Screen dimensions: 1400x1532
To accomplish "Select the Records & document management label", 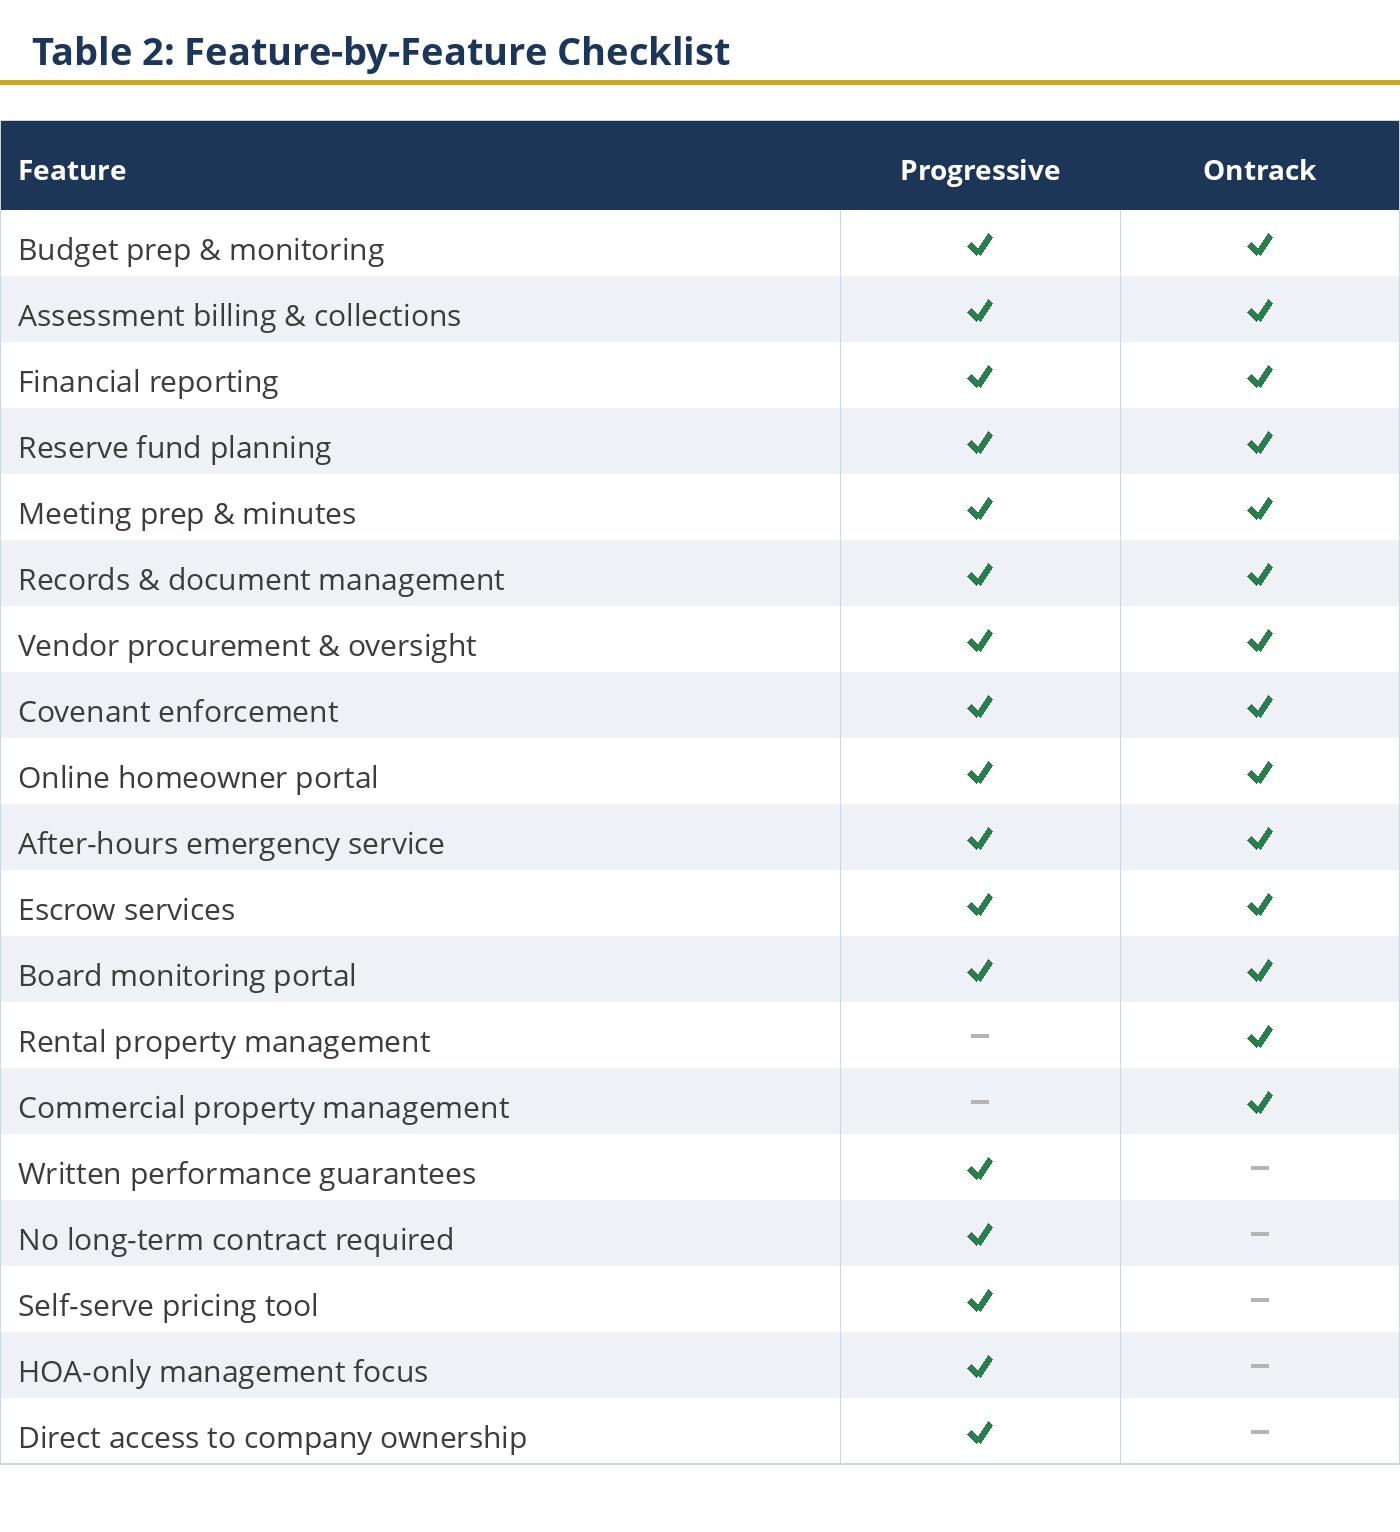I will tap(261, 580).
